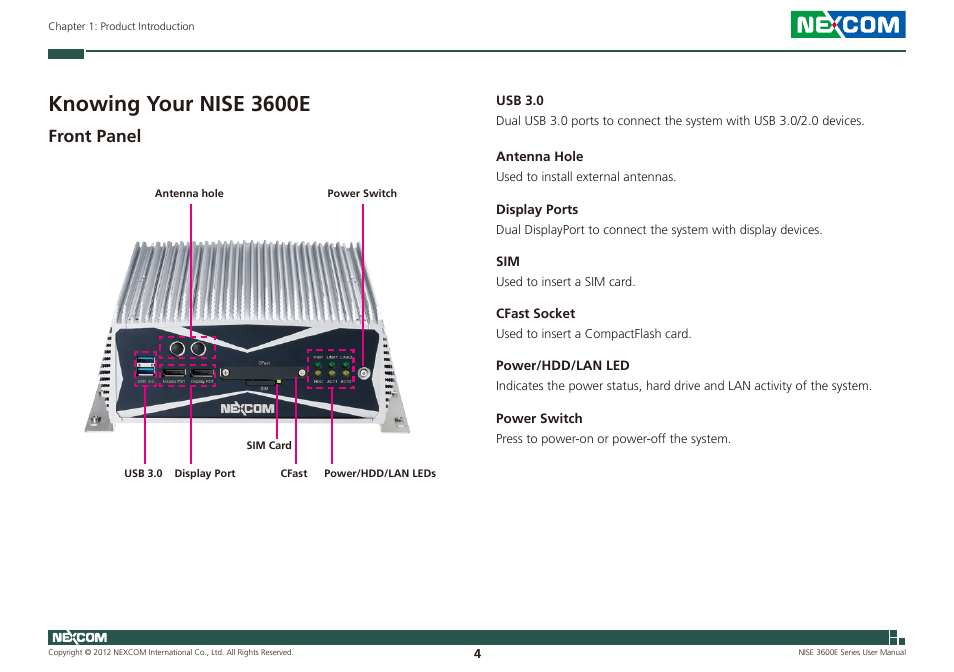The height and width of the screenshot is (672, 954).
Task: Click the blue USB 3.0 ports on the device
Action: click(146, 365)
